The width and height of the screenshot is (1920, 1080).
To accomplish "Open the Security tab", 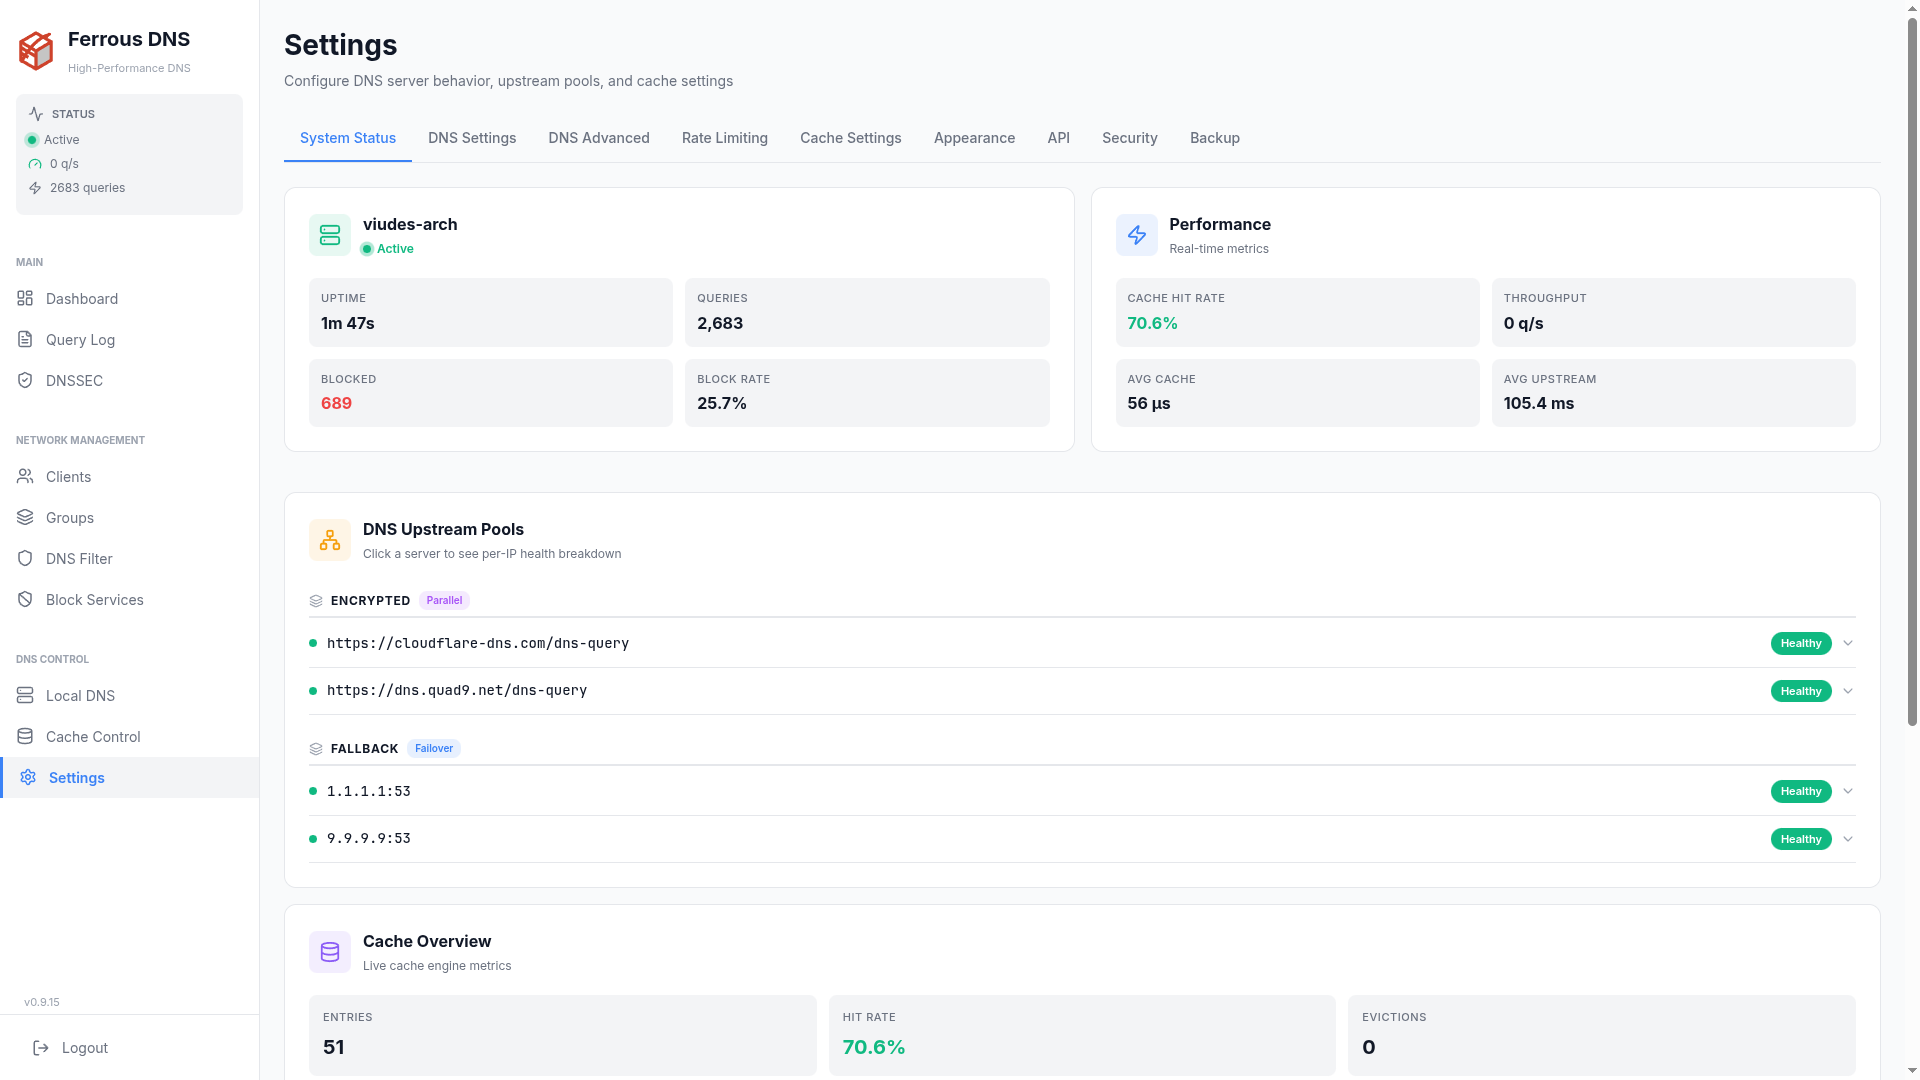I will 1130,138.
